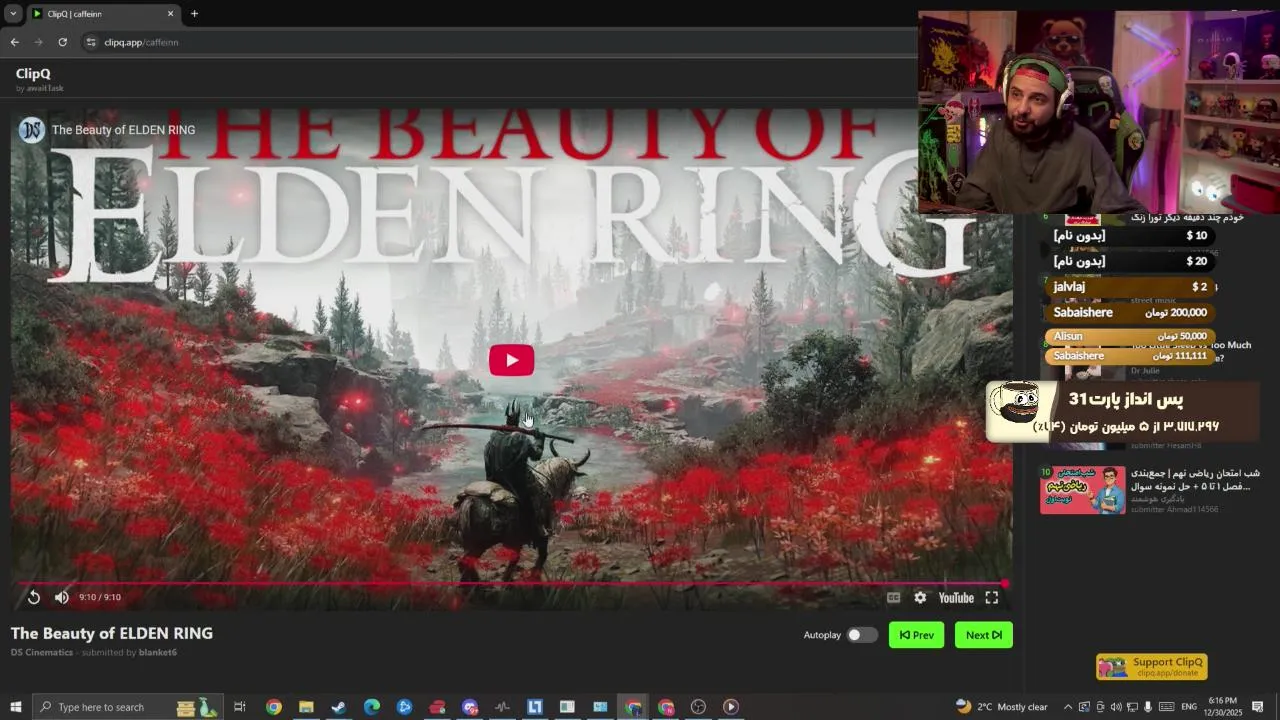The image size is (1280, 720).
Task: Toggle subtitles with the CC icon
Action: pos(893,597)
